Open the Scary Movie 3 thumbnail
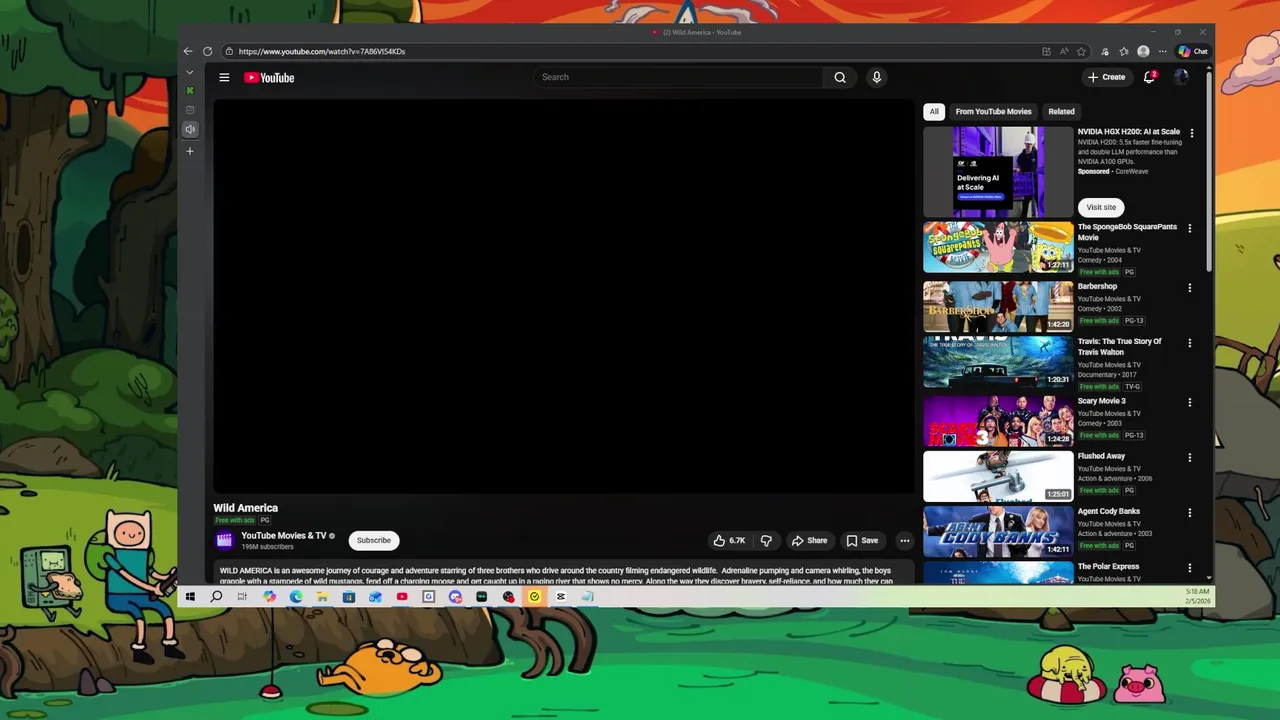This screenshot has width=1280, height=720. 998,421
